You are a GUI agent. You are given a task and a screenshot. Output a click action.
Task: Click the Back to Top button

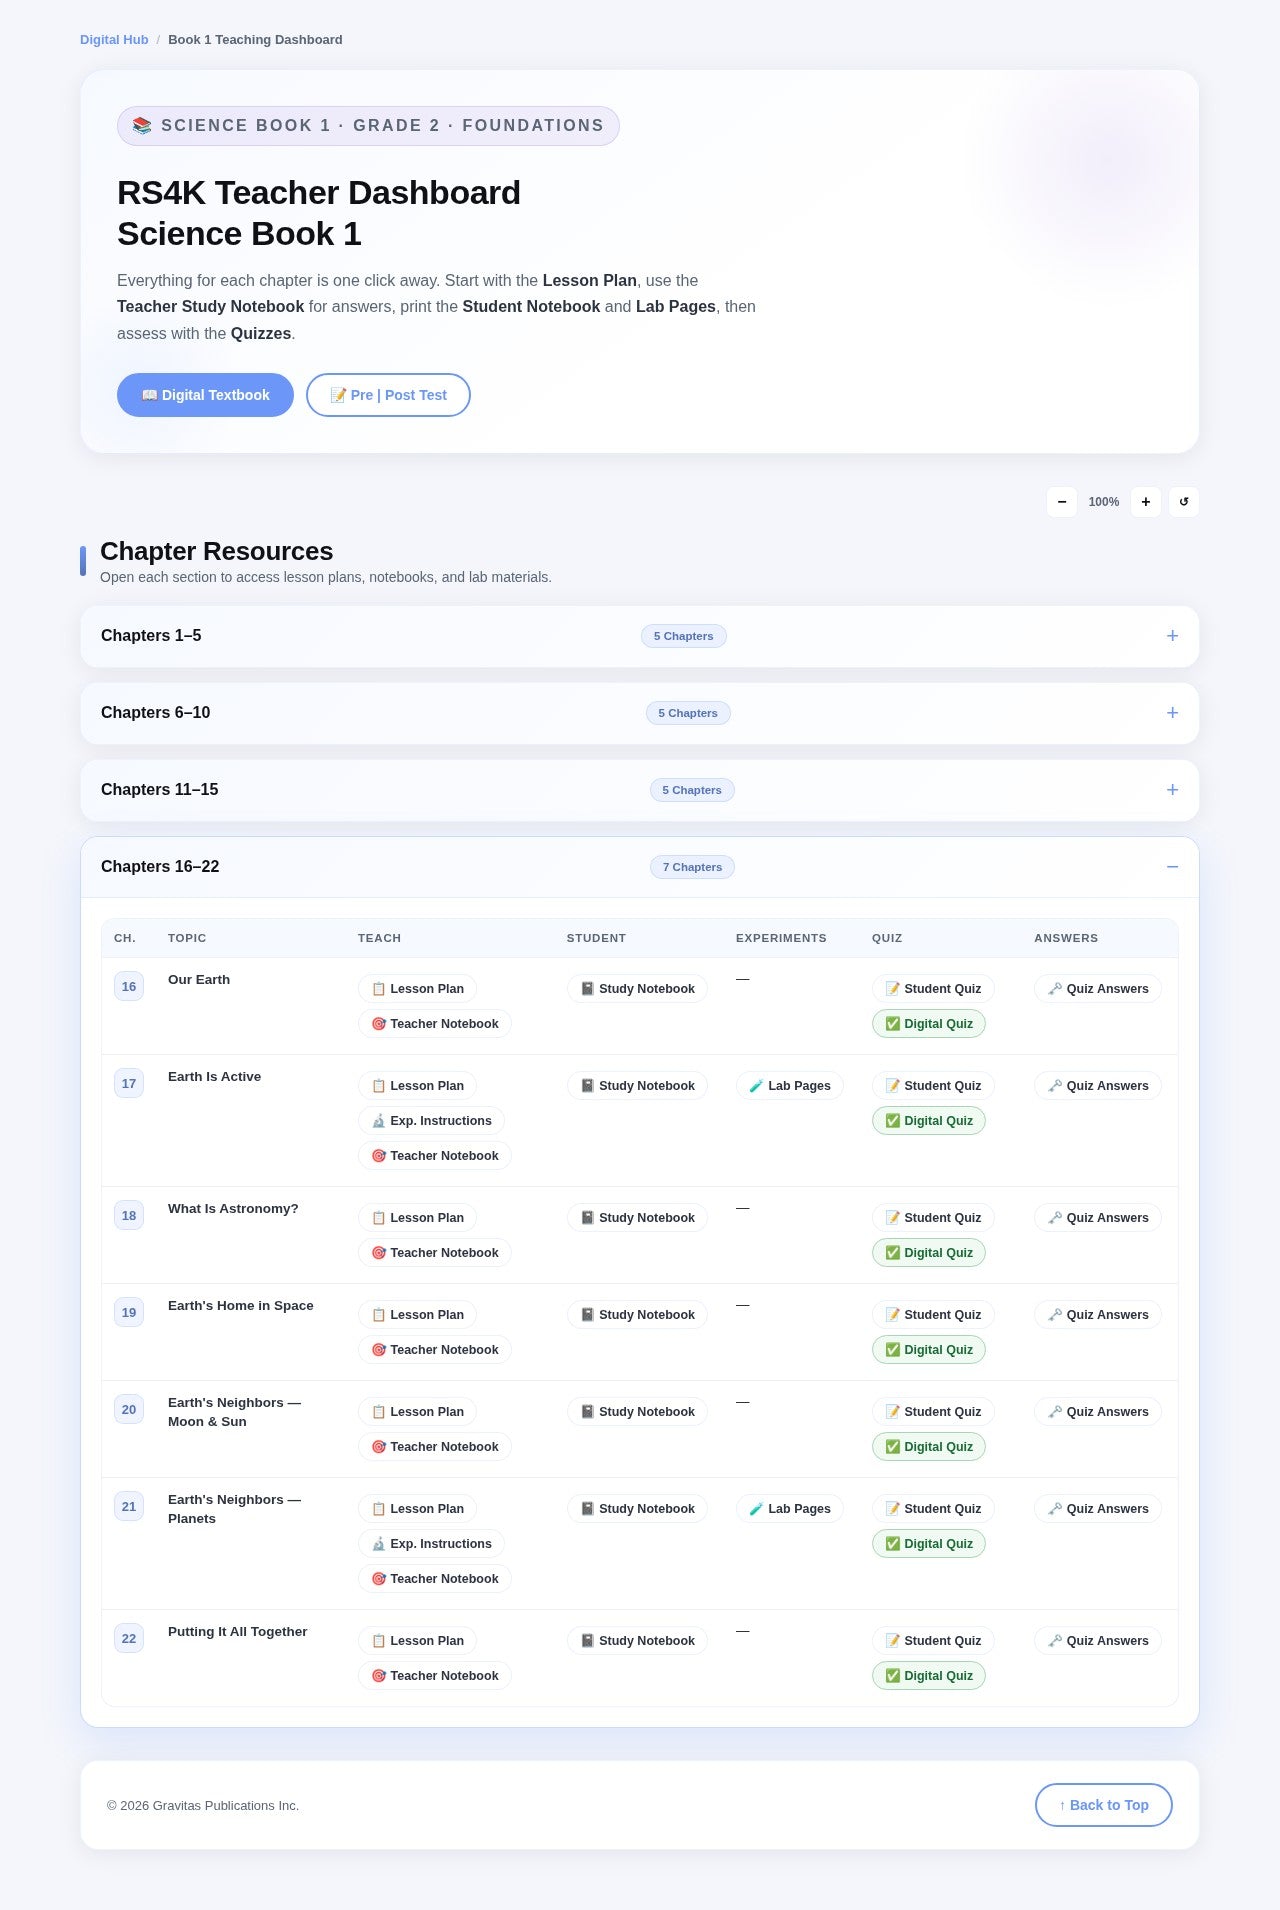[1104, 1805]
